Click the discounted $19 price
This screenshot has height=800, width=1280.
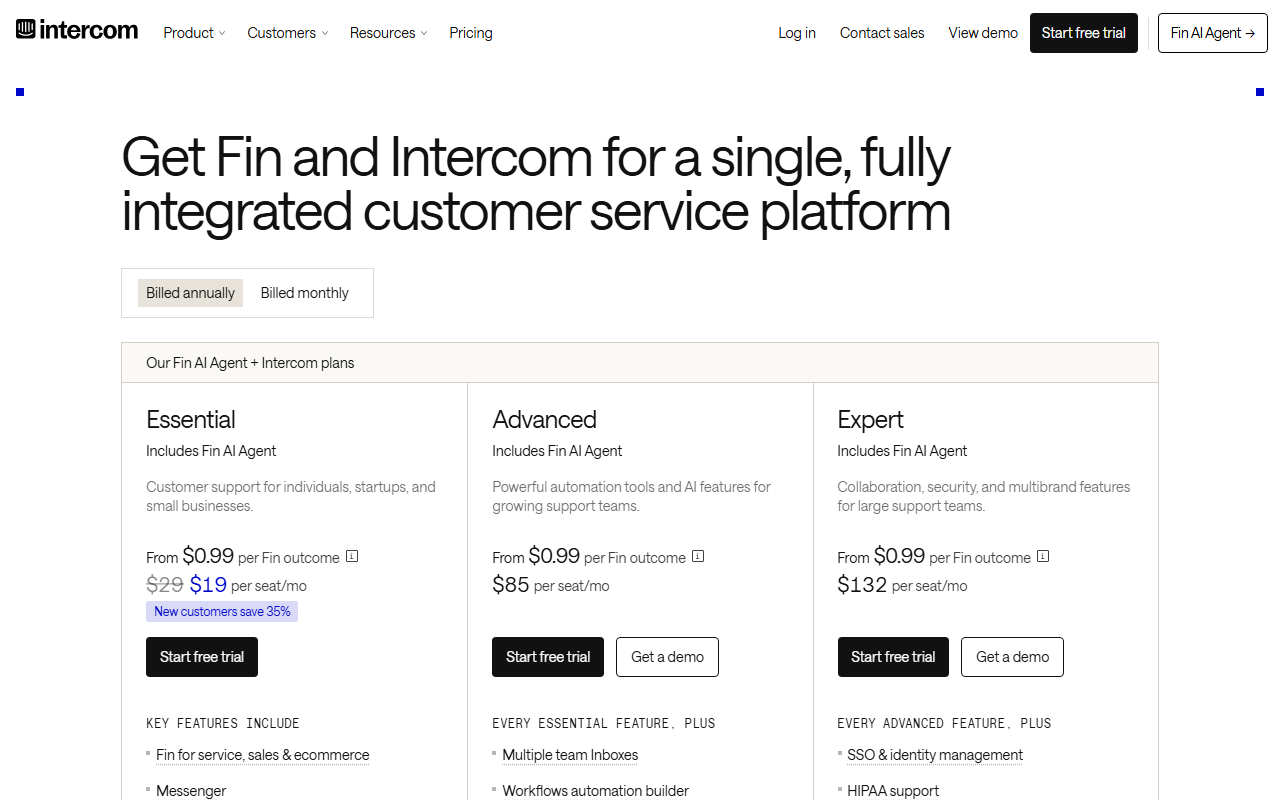pos(208,585)
